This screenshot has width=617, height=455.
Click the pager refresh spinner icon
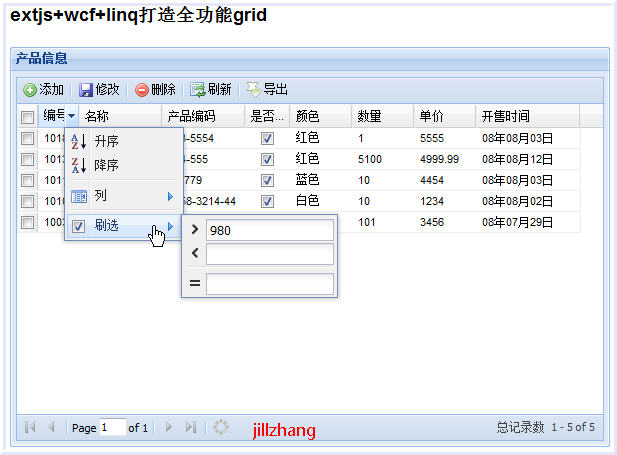tap(221, 427)
